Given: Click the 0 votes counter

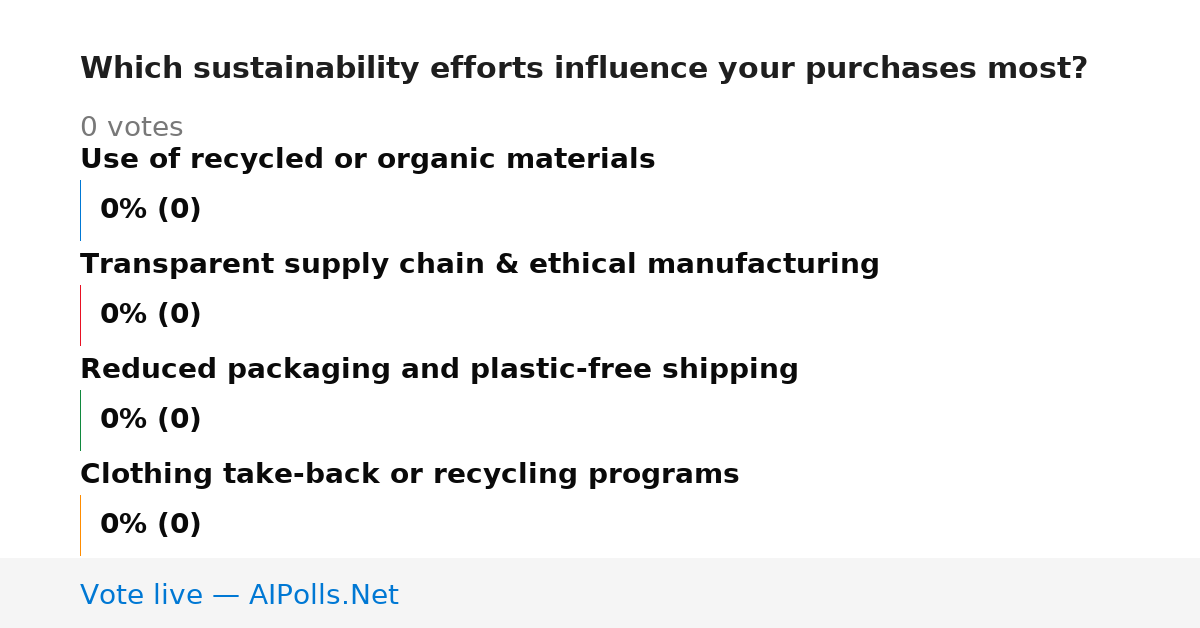Looking at the screenshot, I should (x=132, y=128).
